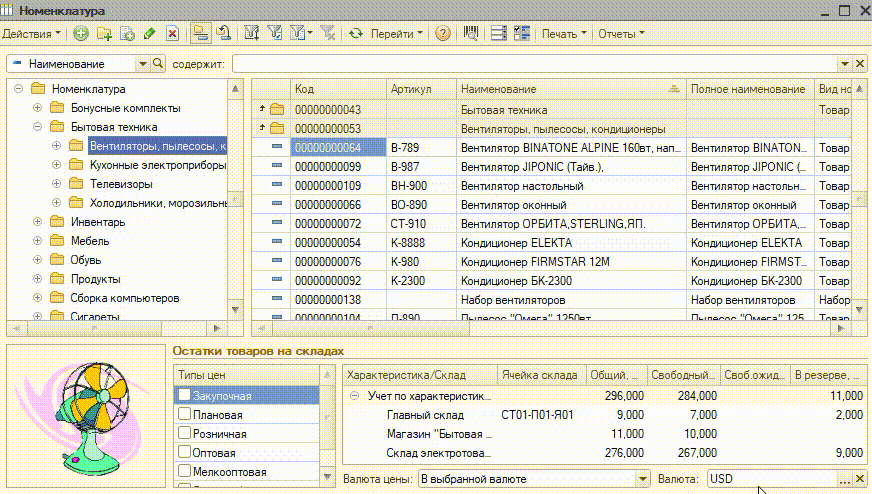Image resolution: width=872 pixels, height=494 pixels.
Task: Open Help with the question mark icon
Action: pos(442,33)
